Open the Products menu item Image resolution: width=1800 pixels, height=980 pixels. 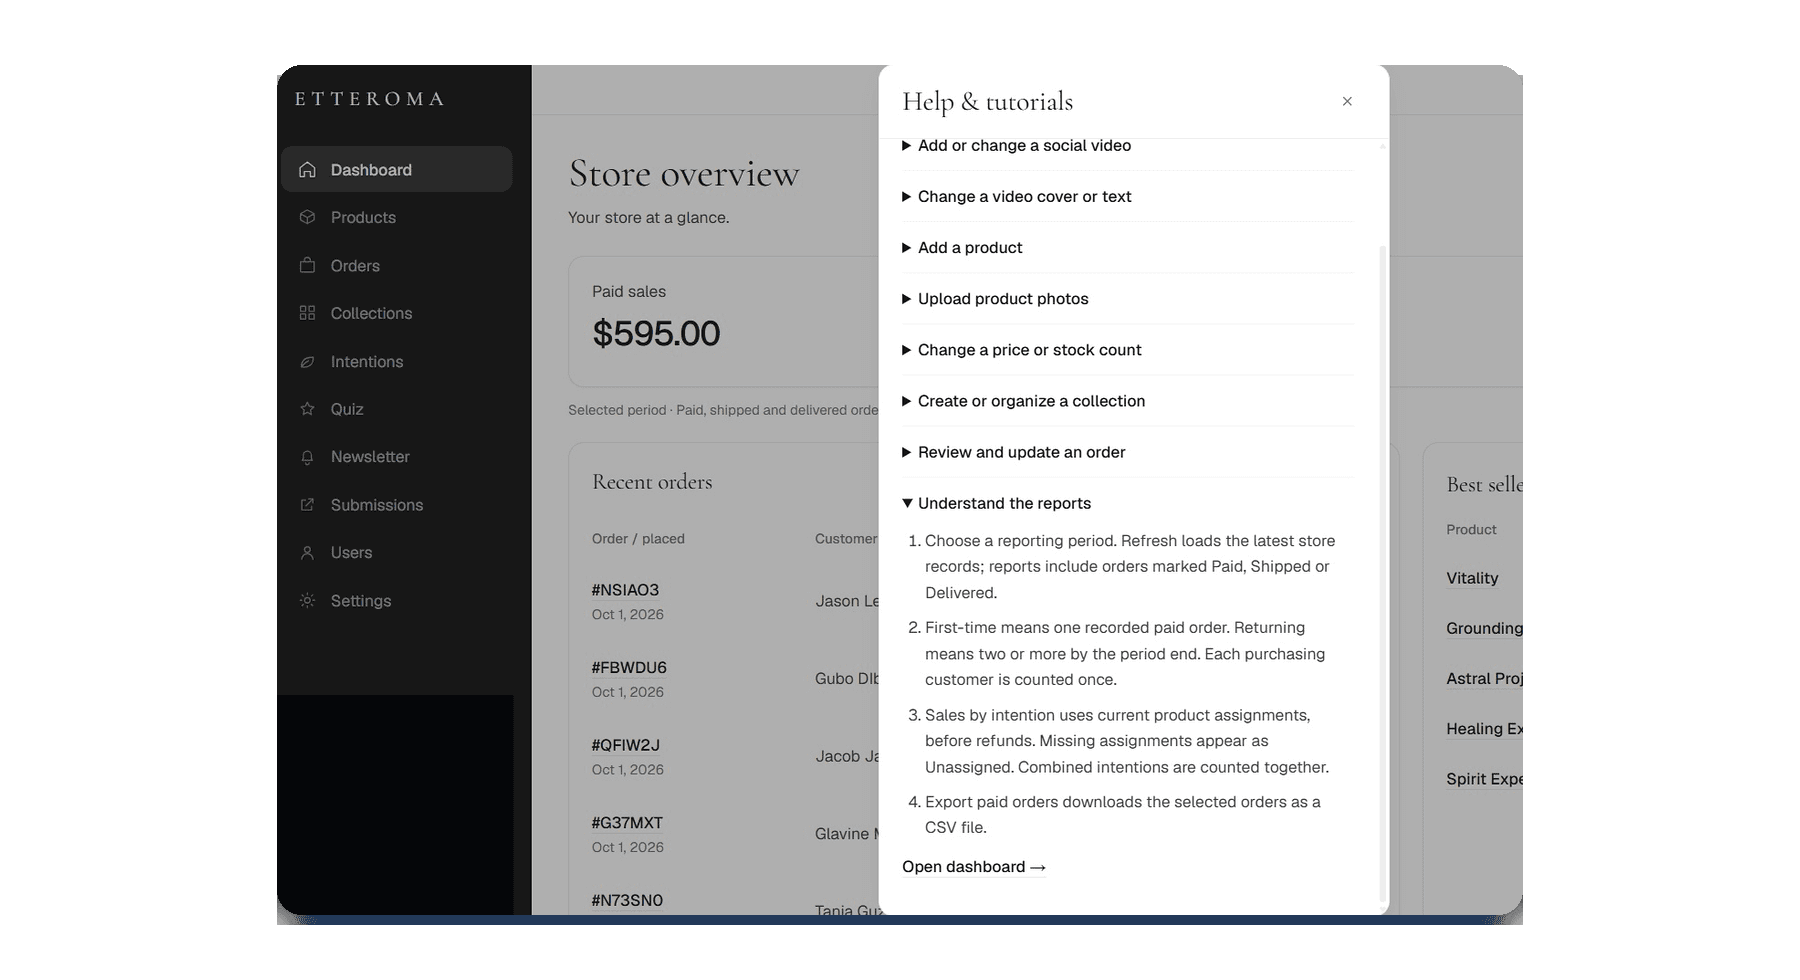(397, 217)
